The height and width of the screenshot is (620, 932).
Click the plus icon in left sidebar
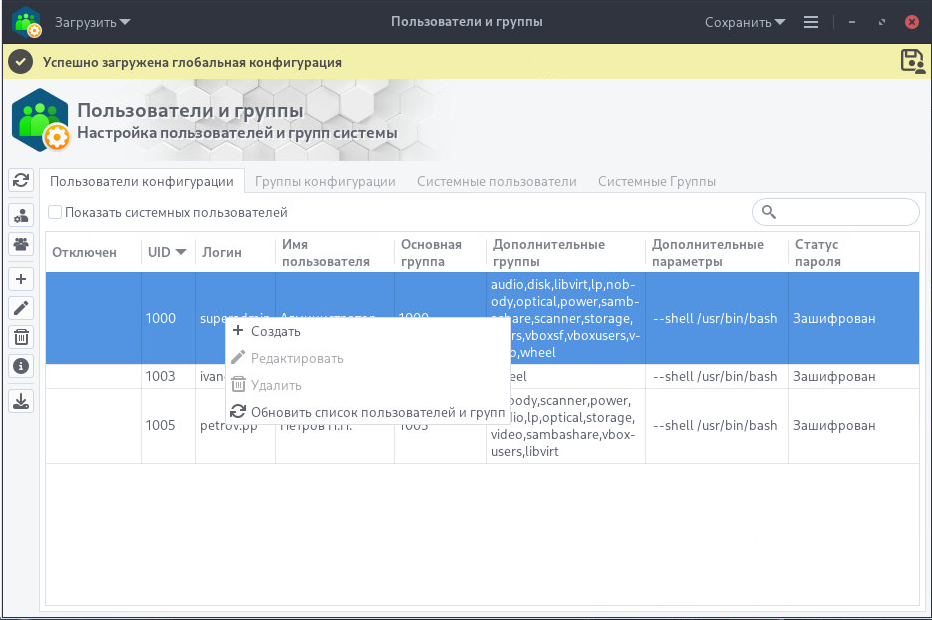(x=21, y=279)
